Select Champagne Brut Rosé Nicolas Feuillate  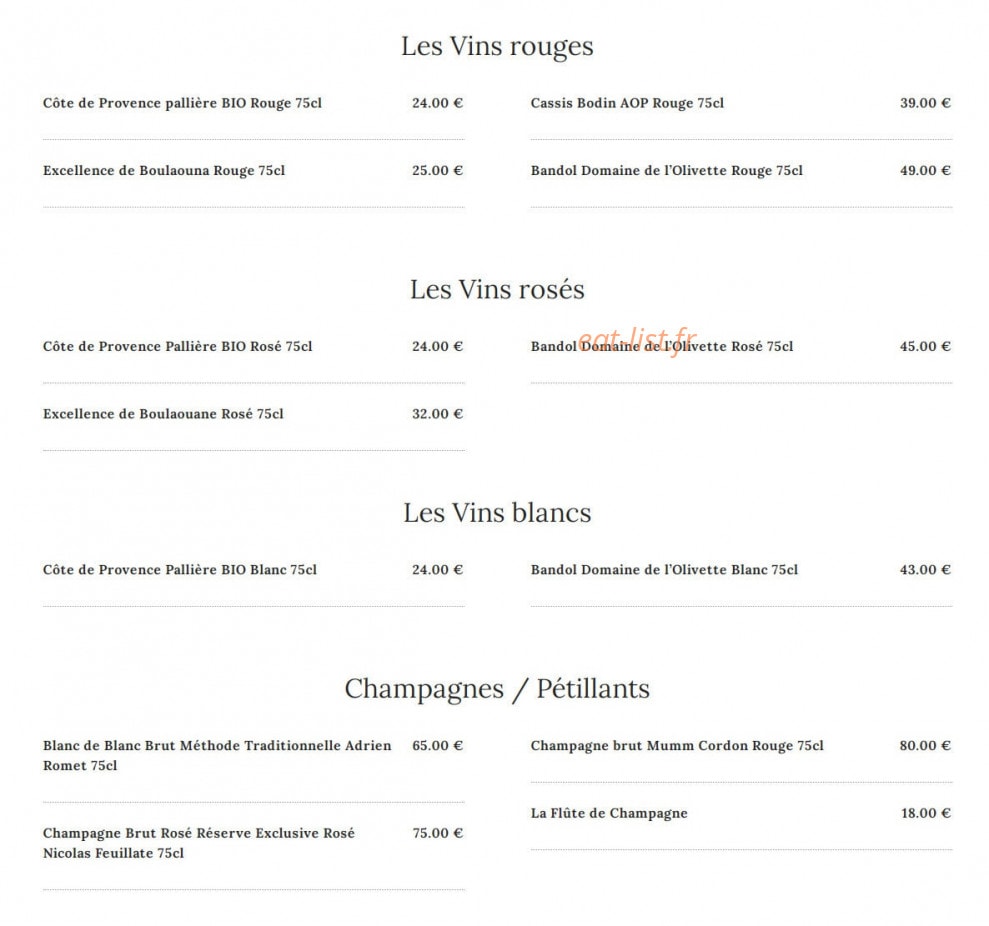pyautogui.click(x=199, y=843)
